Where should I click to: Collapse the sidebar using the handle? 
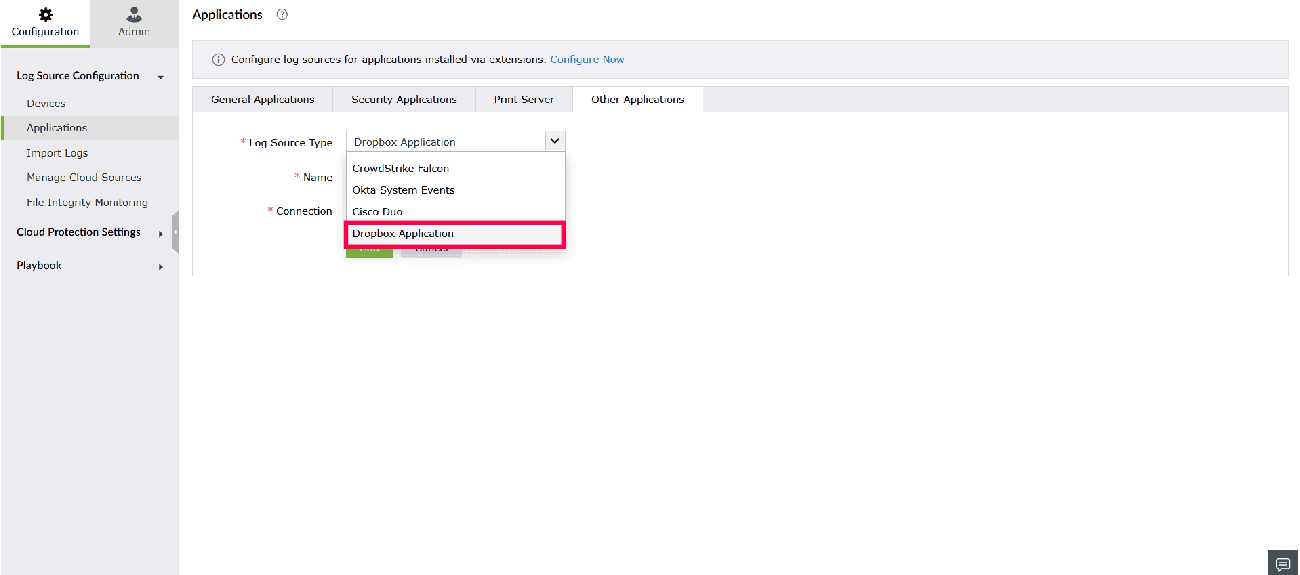pyautogui.click(x=175, y=232)
